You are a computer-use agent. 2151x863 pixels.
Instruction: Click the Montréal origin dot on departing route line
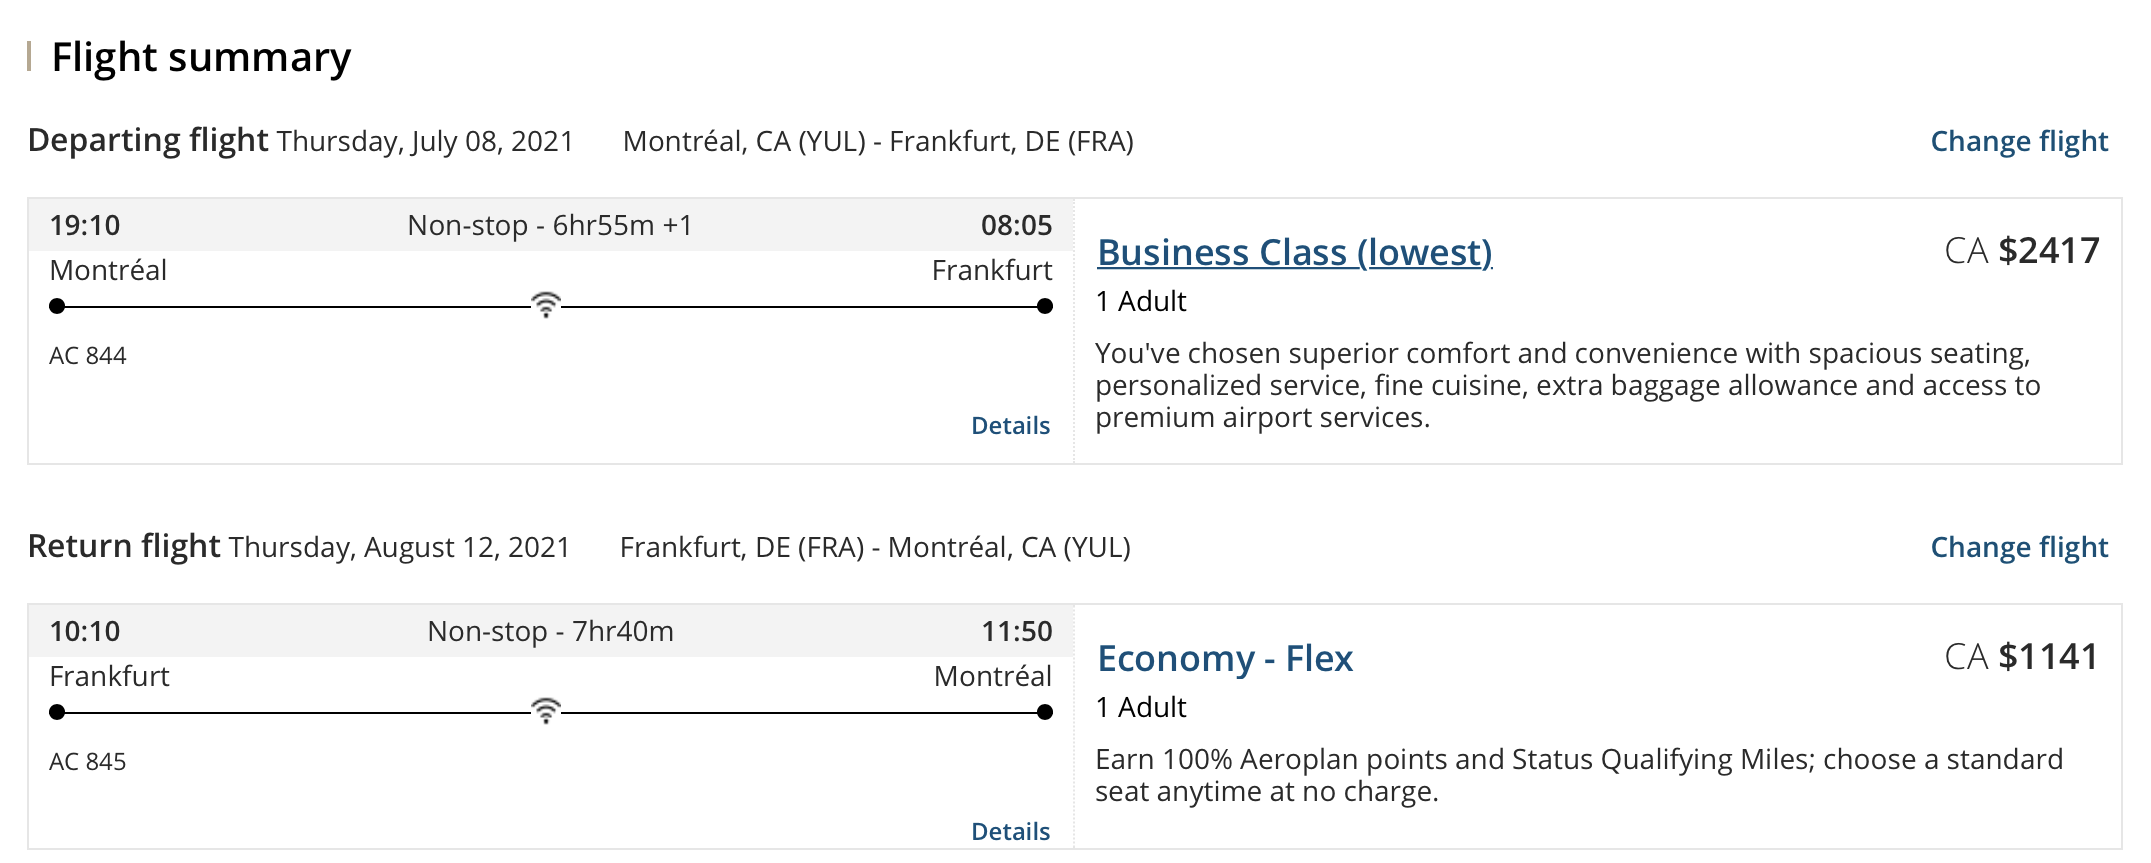(x=58, y=306)
